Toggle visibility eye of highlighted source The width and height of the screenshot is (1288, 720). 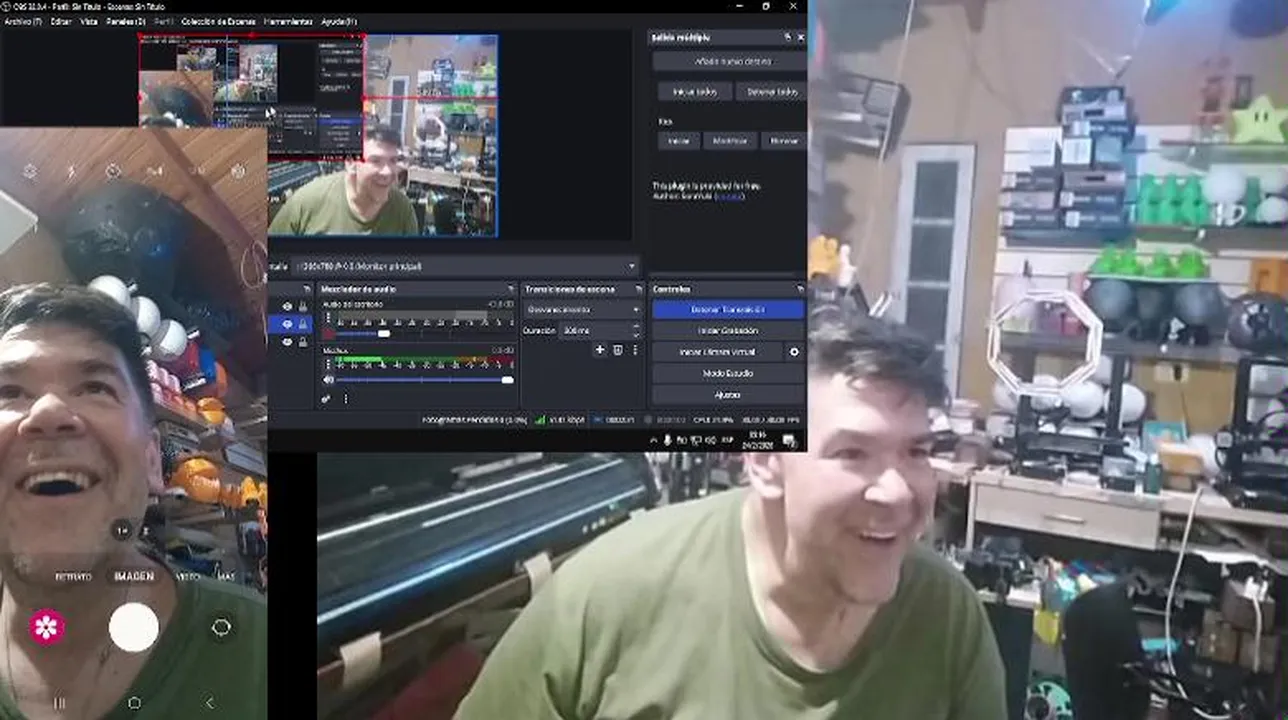pyautogui.click(x=287, y=324)
